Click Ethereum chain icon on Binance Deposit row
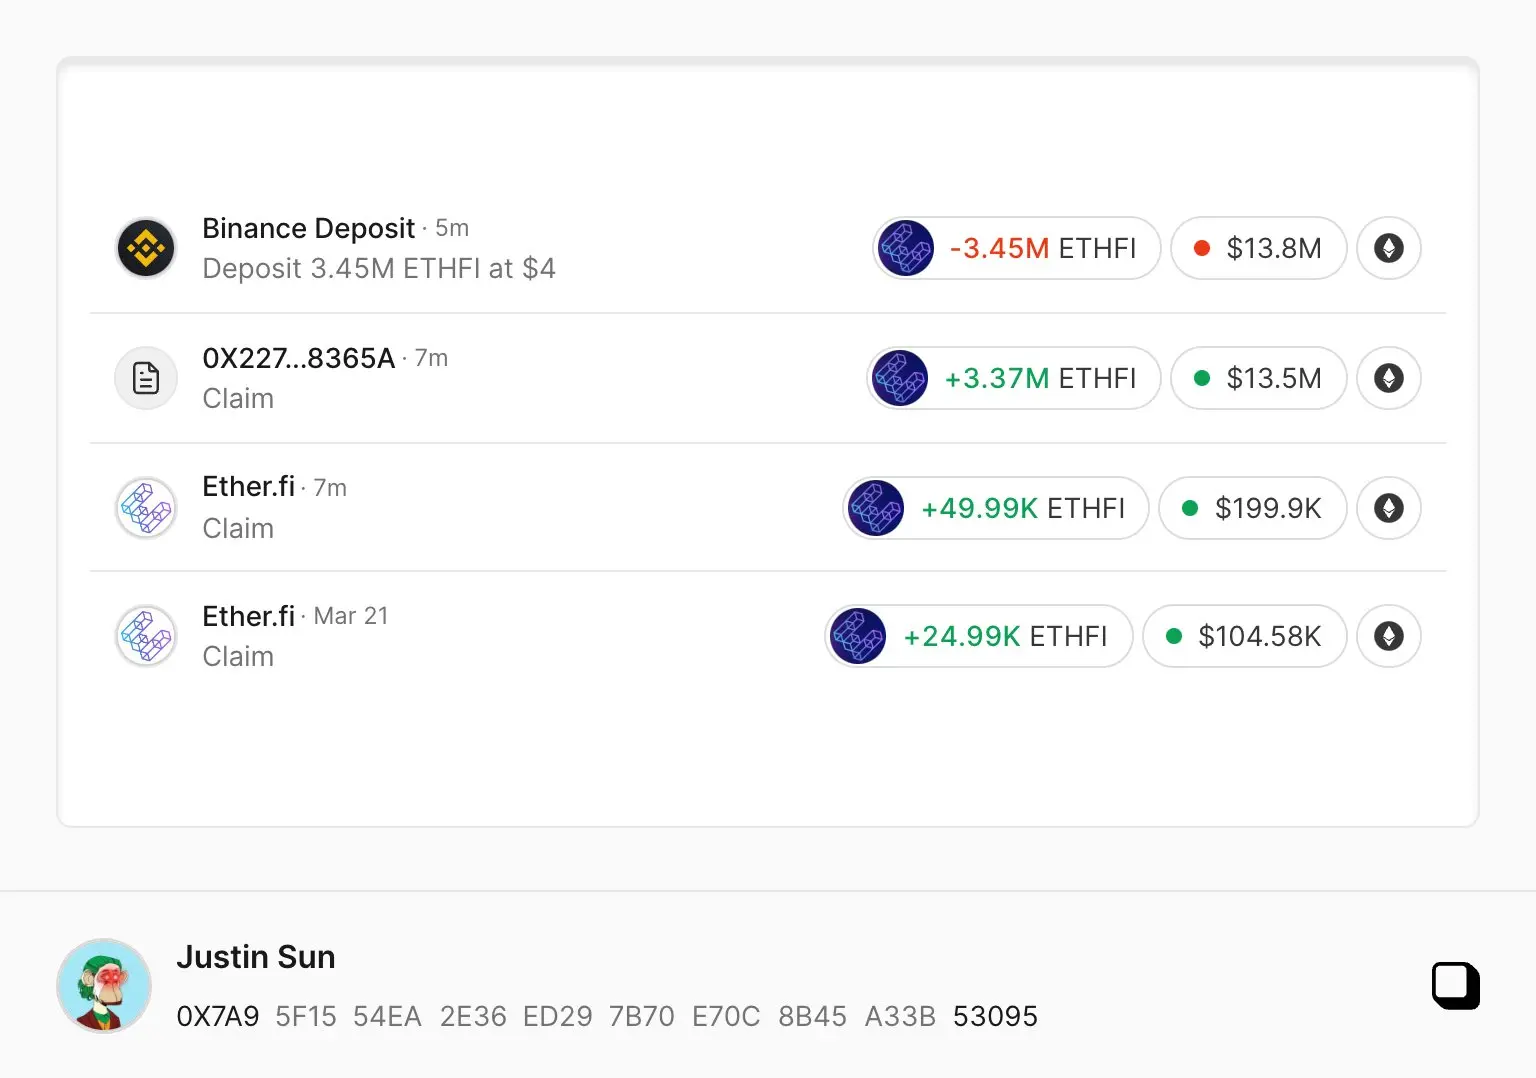Screen dimensions: 1536x1078 (1388, 248)
